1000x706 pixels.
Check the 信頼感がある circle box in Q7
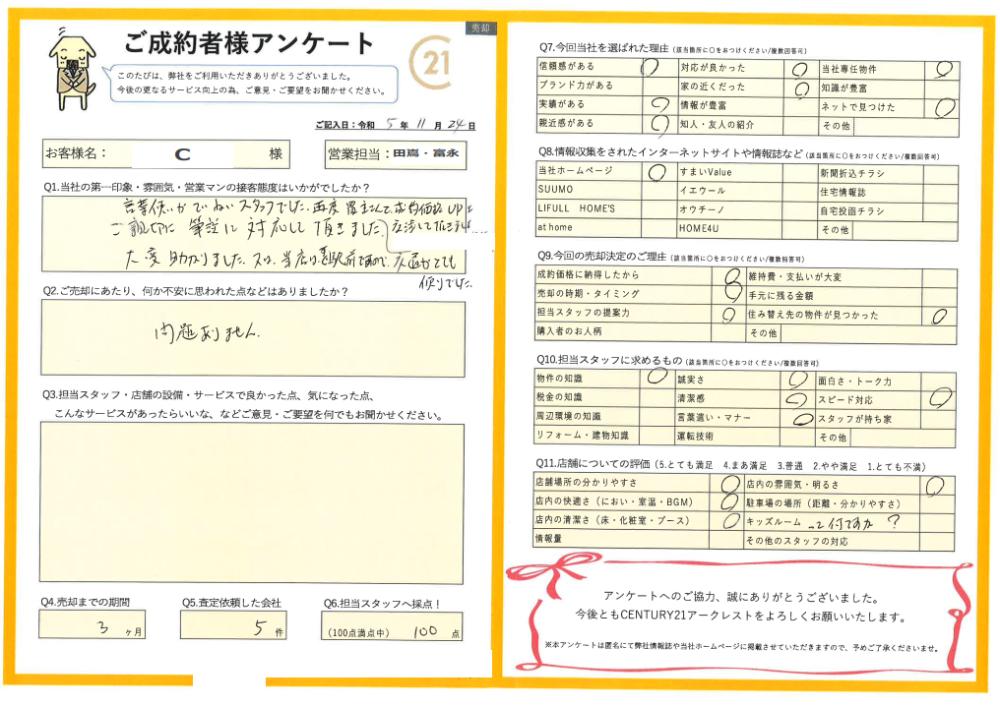coord(651,68)
